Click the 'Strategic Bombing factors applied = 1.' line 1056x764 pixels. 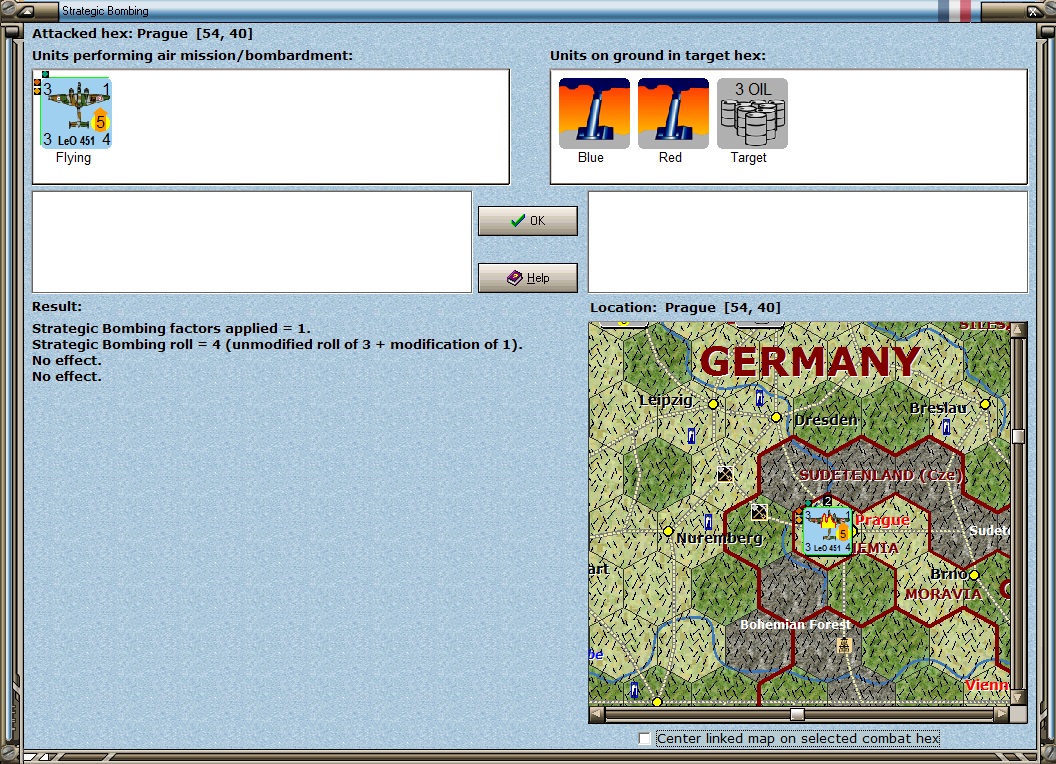[x=171, y=328]
